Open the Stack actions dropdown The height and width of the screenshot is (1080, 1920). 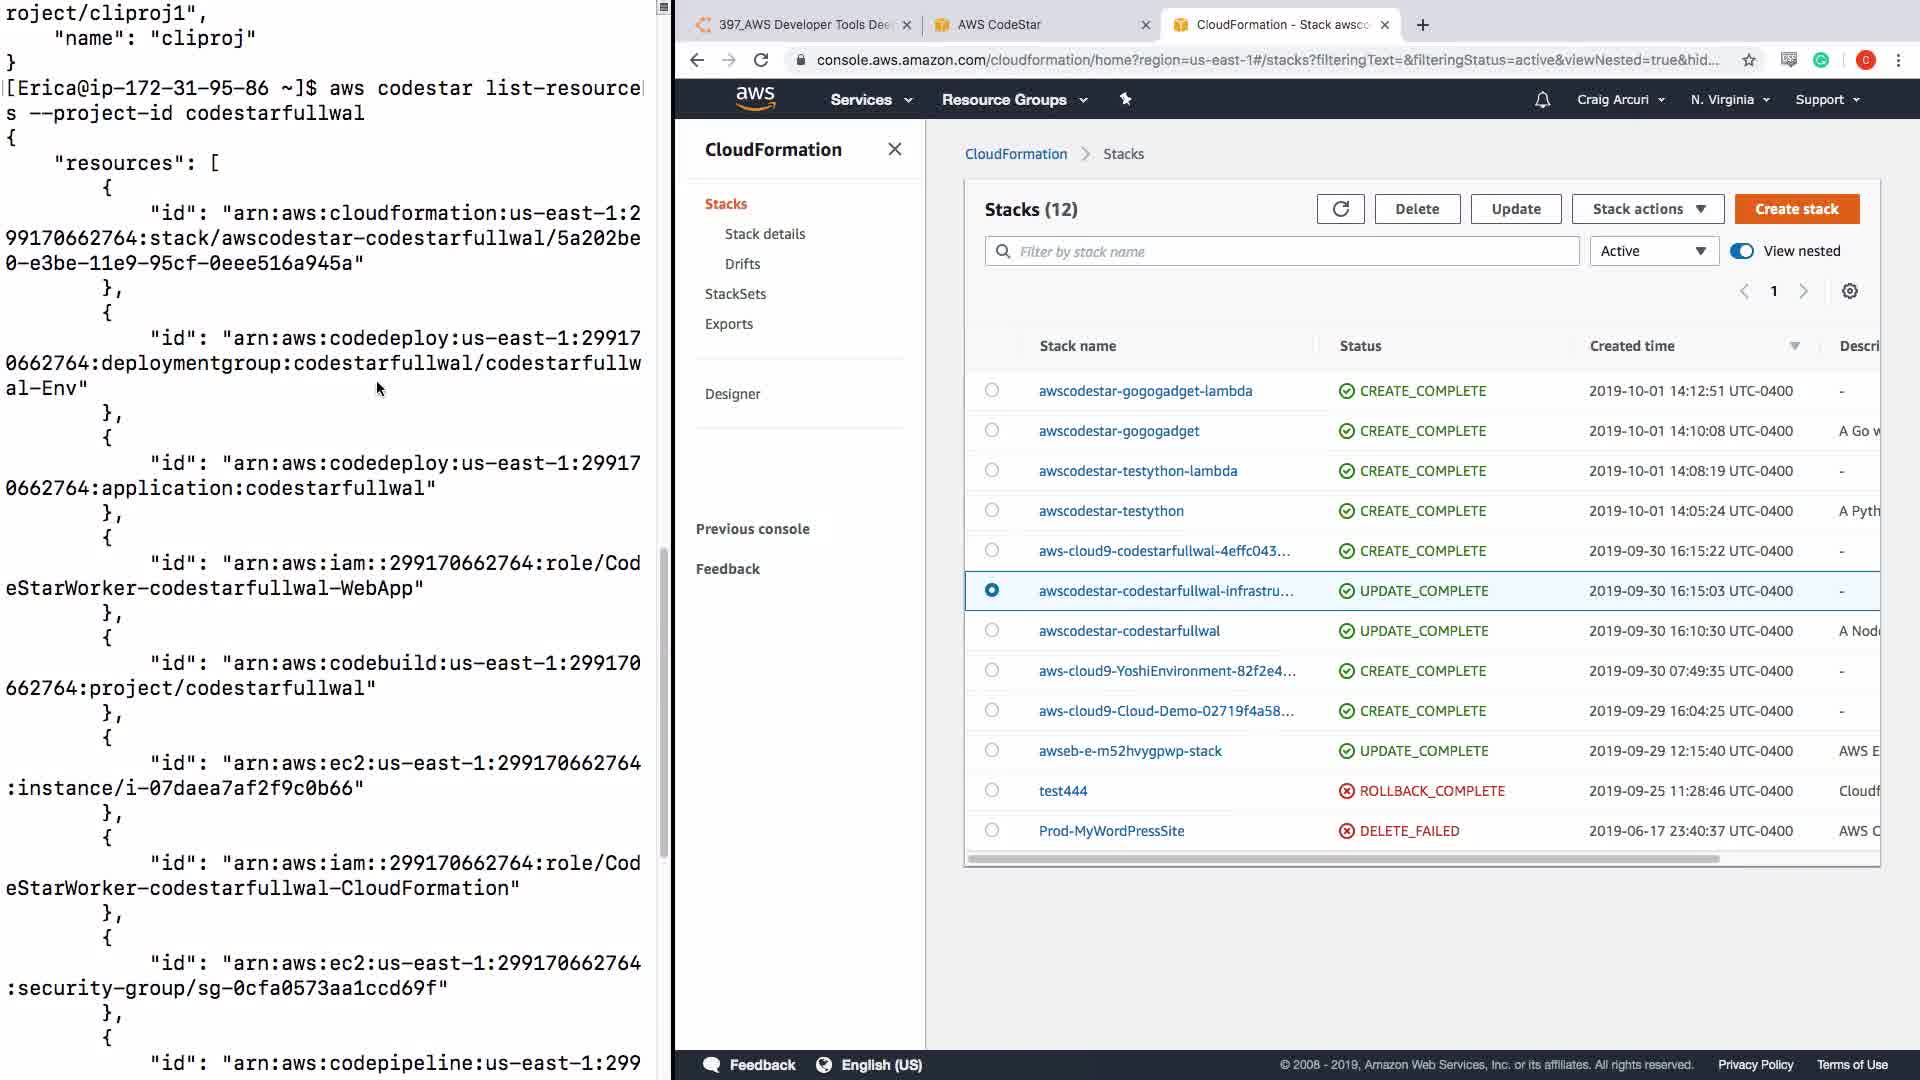[x=1647, y=209]
